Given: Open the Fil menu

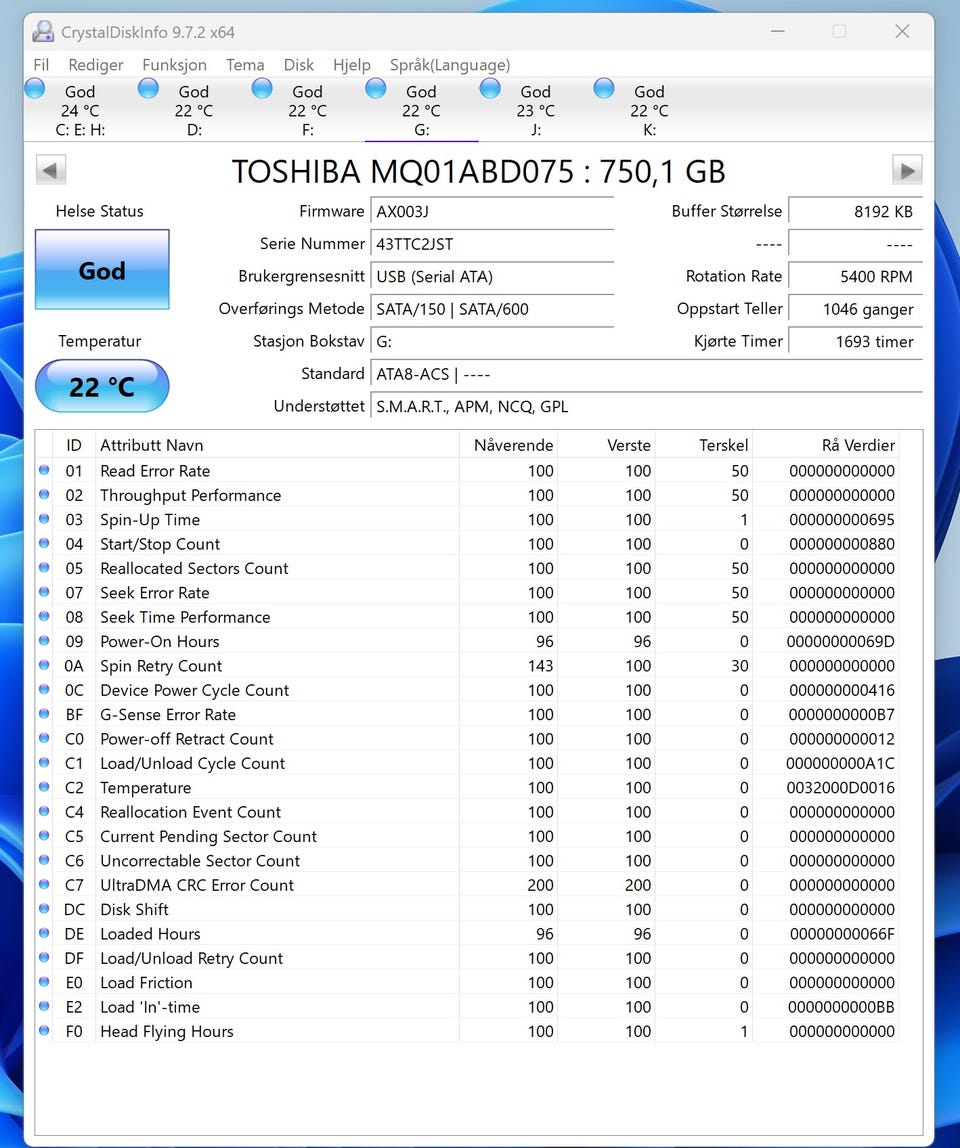Looking at the screenshot, I should coord(41,64).
